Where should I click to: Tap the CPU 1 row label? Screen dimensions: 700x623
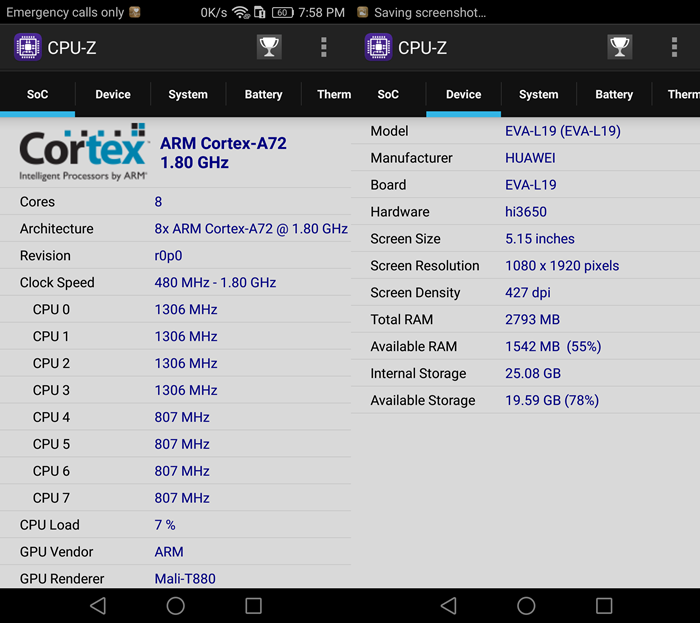point(51,336)
